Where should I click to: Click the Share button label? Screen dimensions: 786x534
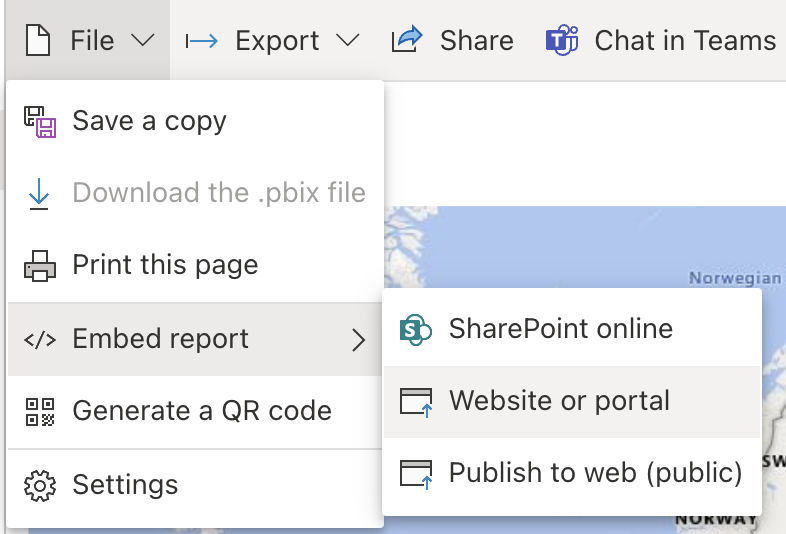(x=477, y=41)
